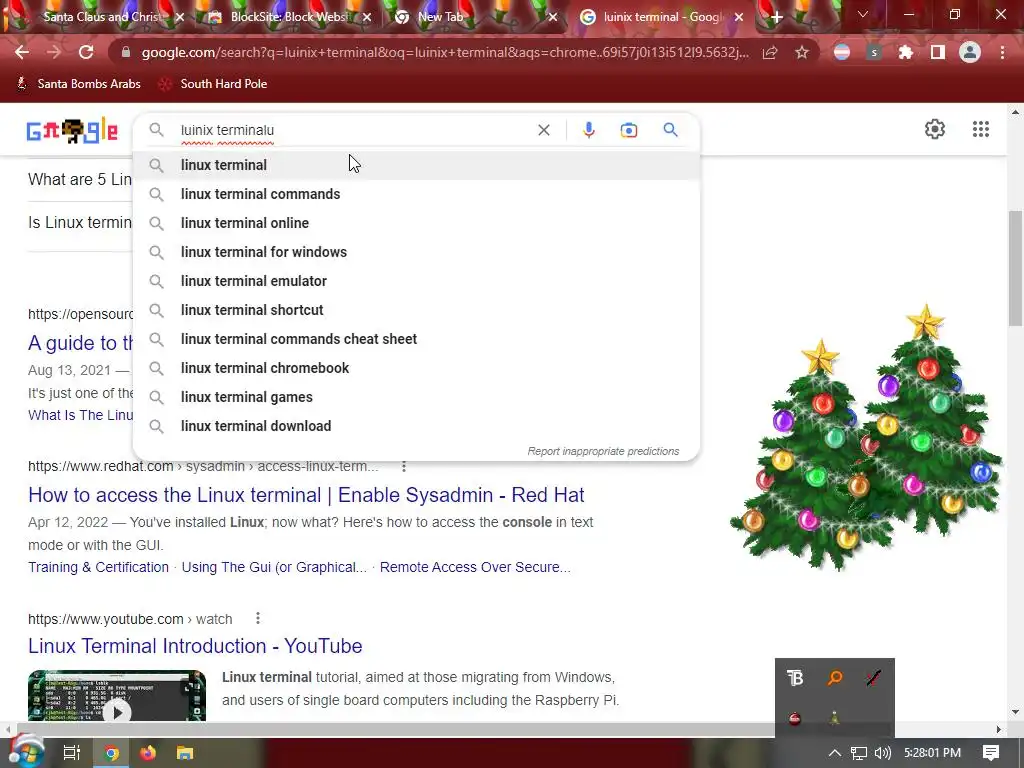Open Extensions puzzle icon
The image size is (1024, 768).
905,52
